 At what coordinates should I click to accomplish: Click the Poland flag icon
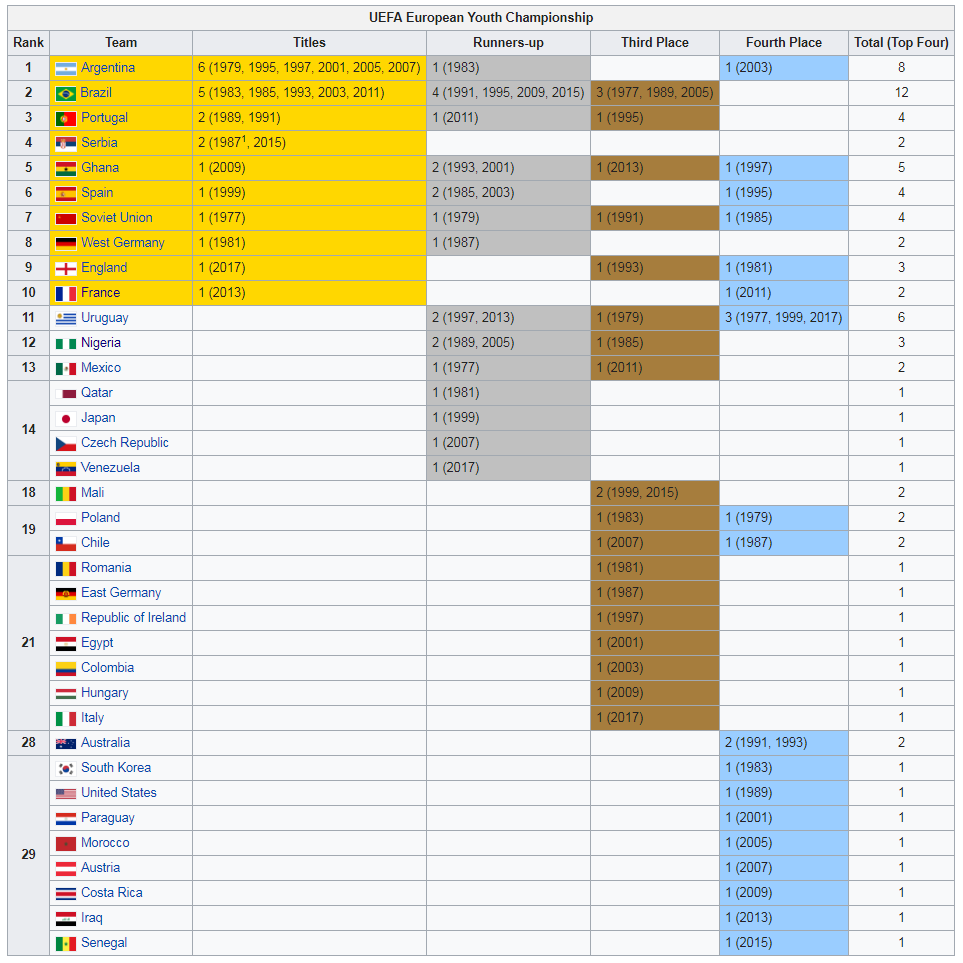66,519
